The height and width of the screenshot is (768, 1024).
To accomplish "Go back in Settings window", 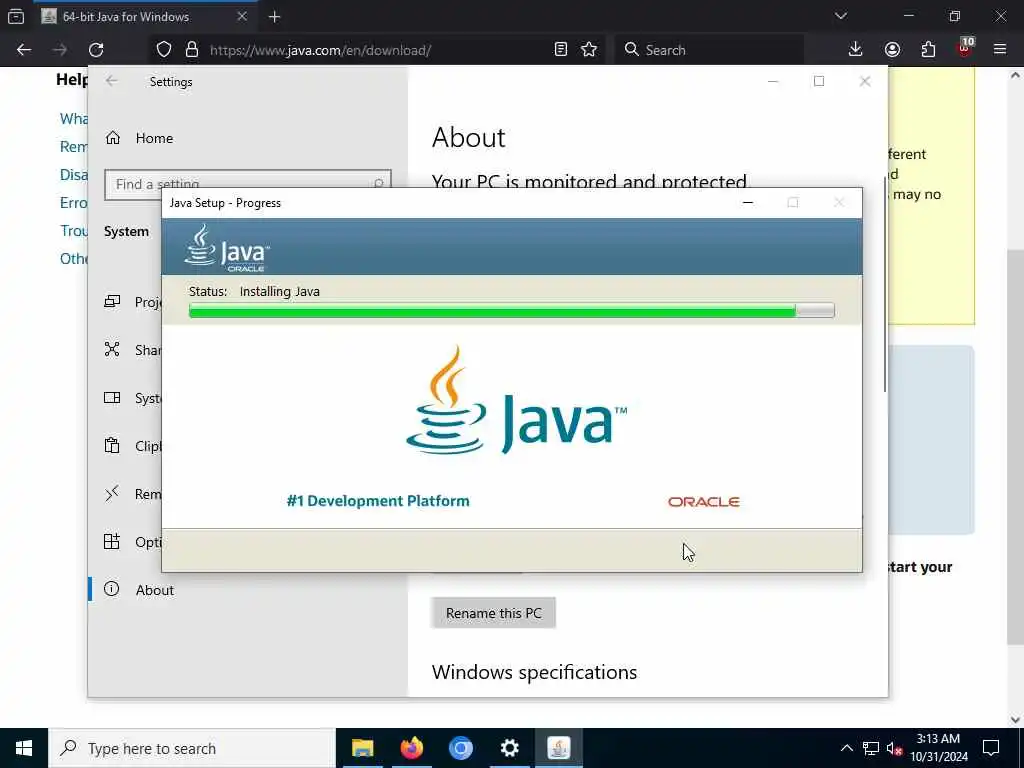I will (112, 81).
